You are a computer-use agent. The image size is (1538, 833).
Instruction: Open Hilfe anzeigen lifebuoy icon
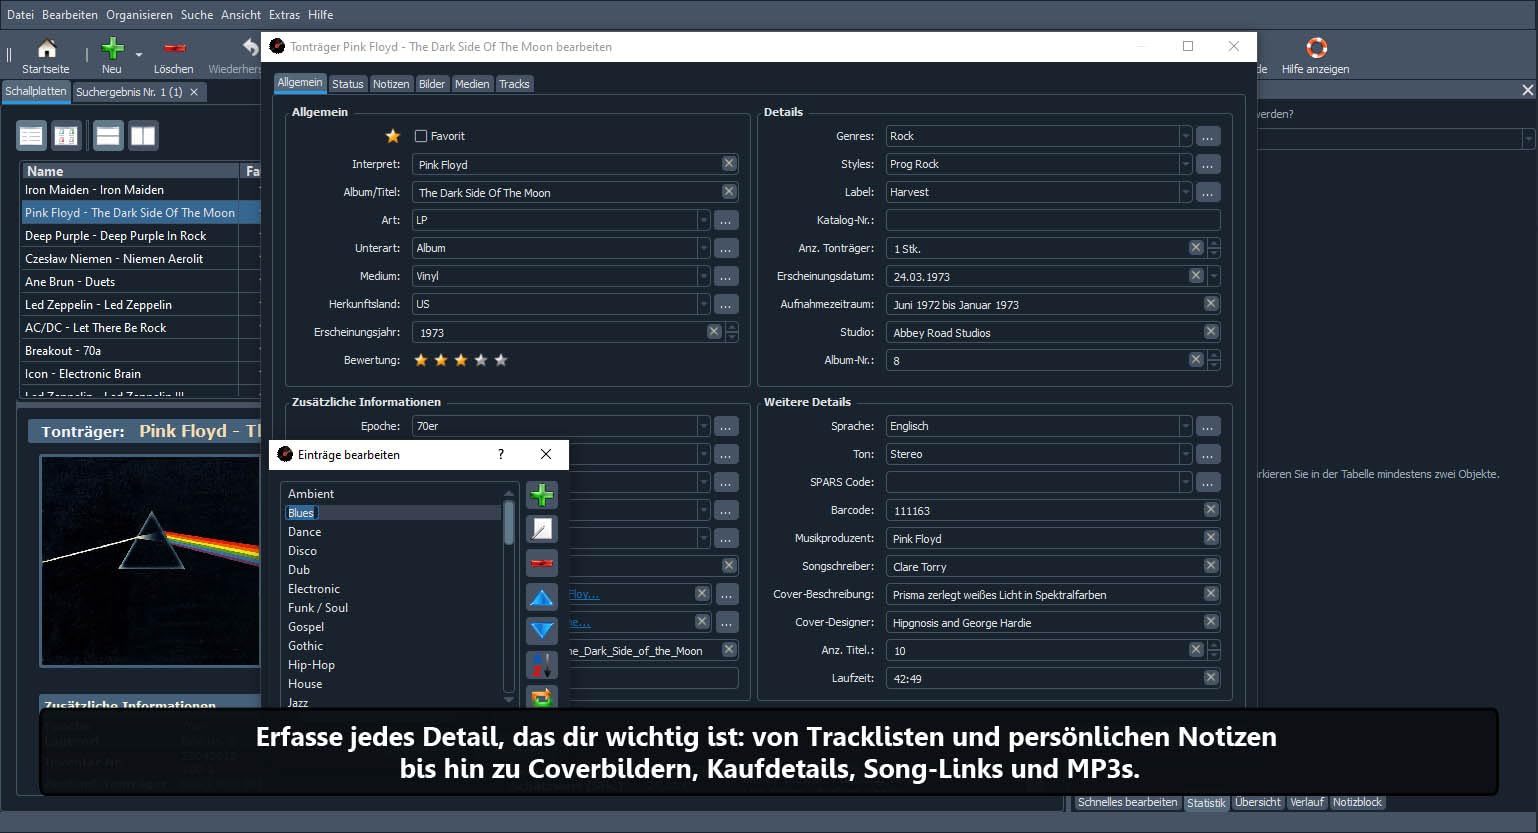pos(1316,48)
